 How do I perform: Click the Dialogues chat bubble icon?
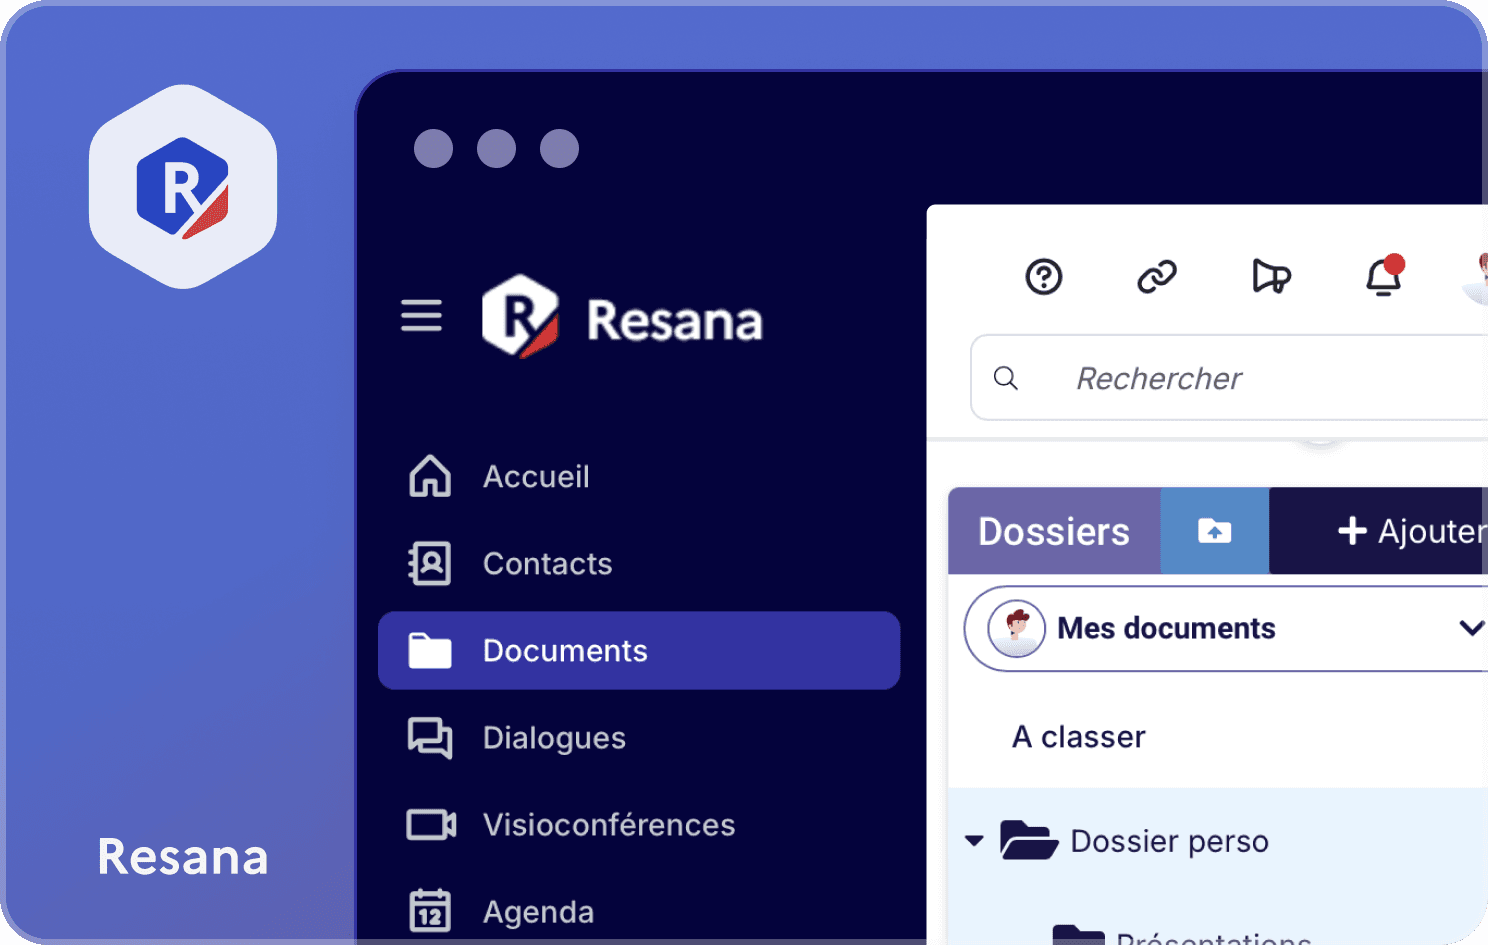click(429, 737)
